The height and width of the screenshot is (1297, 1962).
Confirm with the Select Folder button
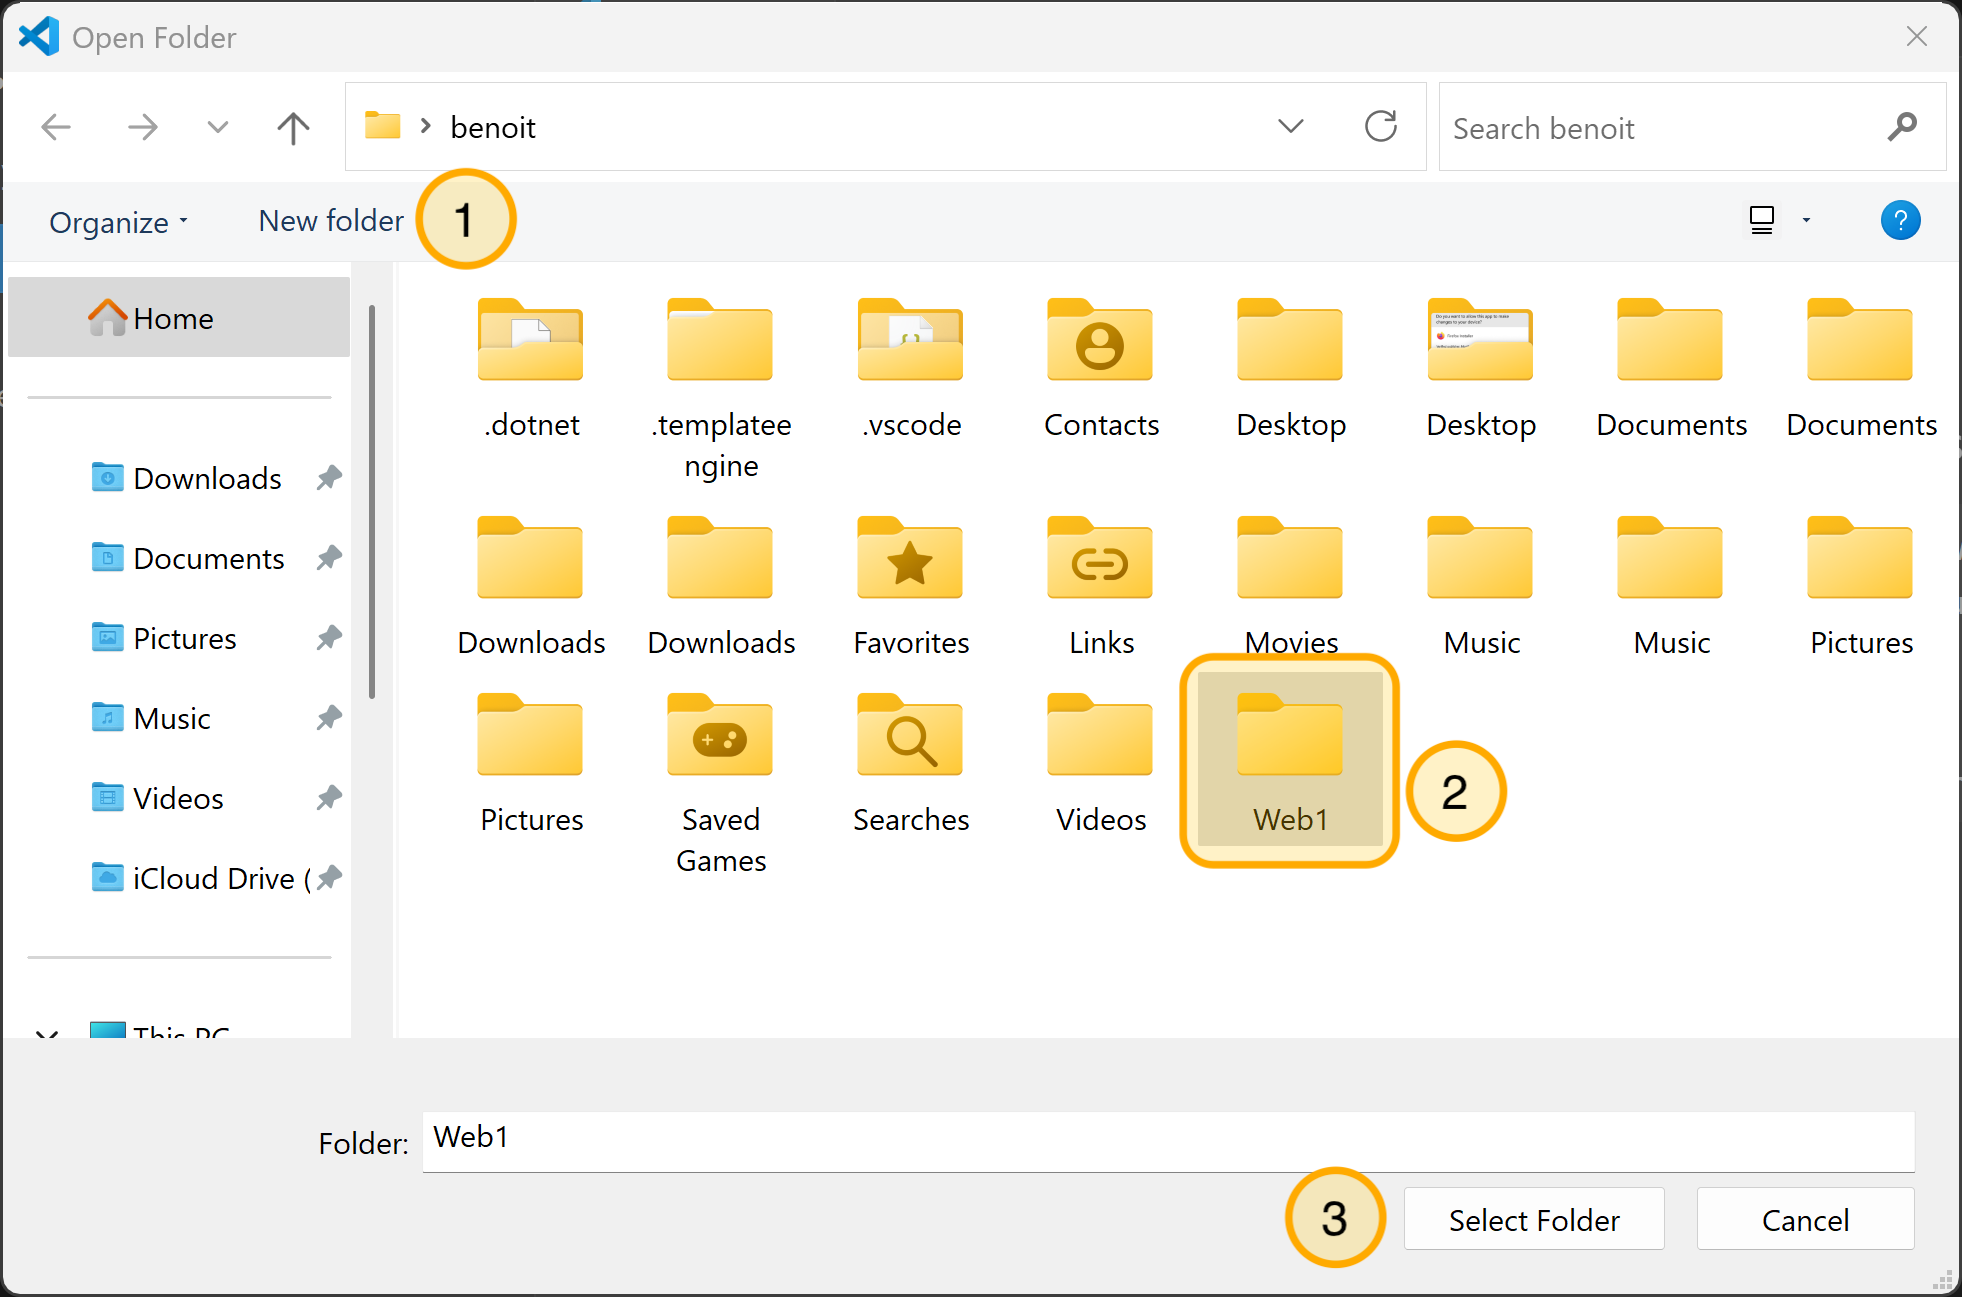[1534, 1219]
